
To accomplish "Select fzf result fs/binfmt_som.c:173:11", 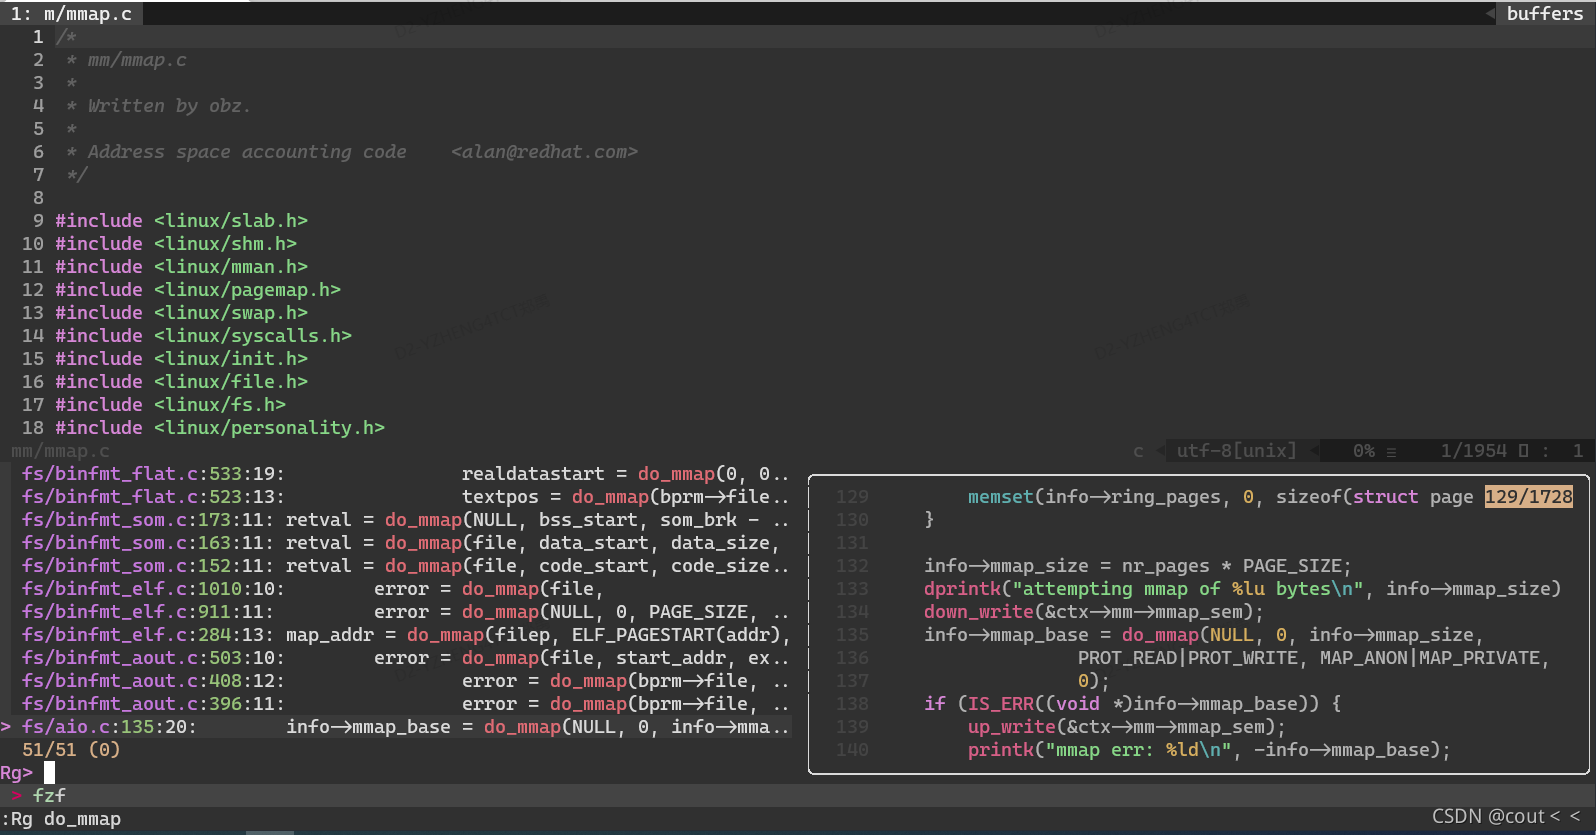I will coord(406,520).
